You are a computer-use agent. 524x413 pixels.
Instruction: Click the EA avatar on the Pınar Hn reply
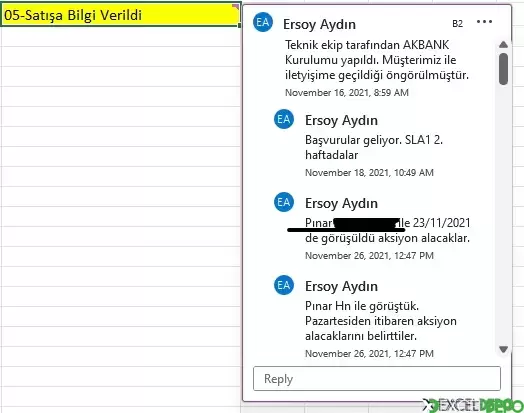284,285
